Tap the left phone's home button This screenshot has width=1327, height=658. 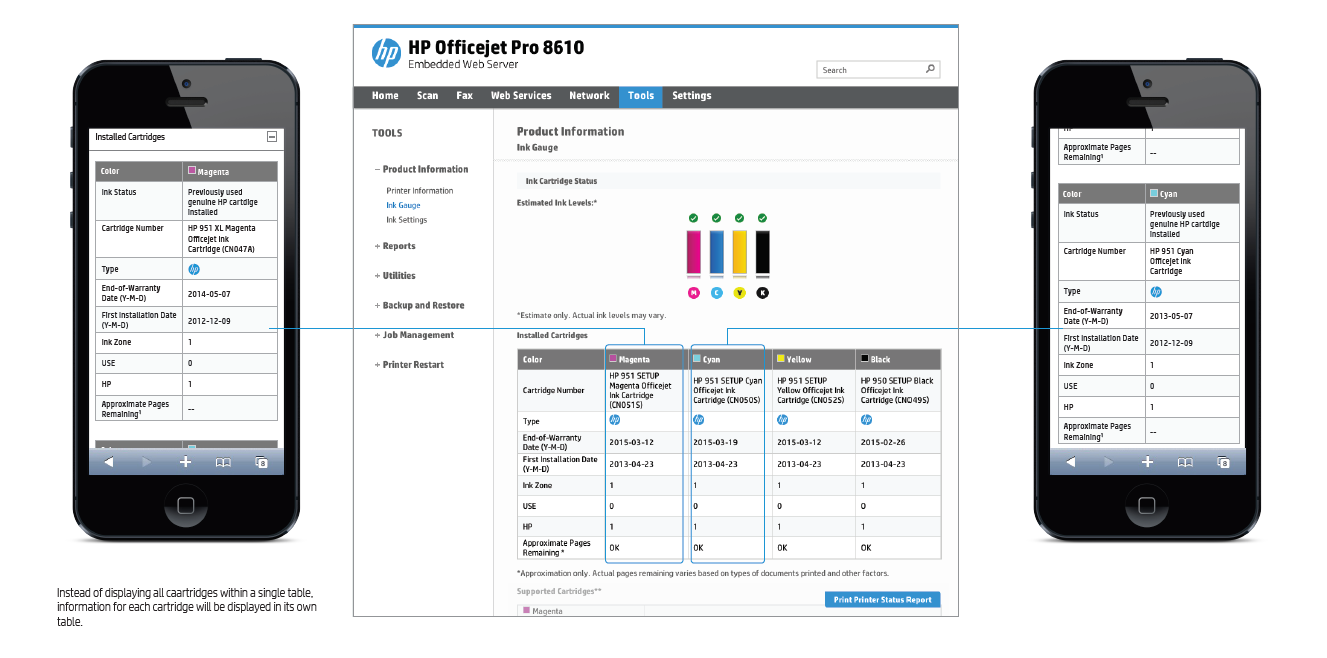pyautogui.click(x=186, y=505)
